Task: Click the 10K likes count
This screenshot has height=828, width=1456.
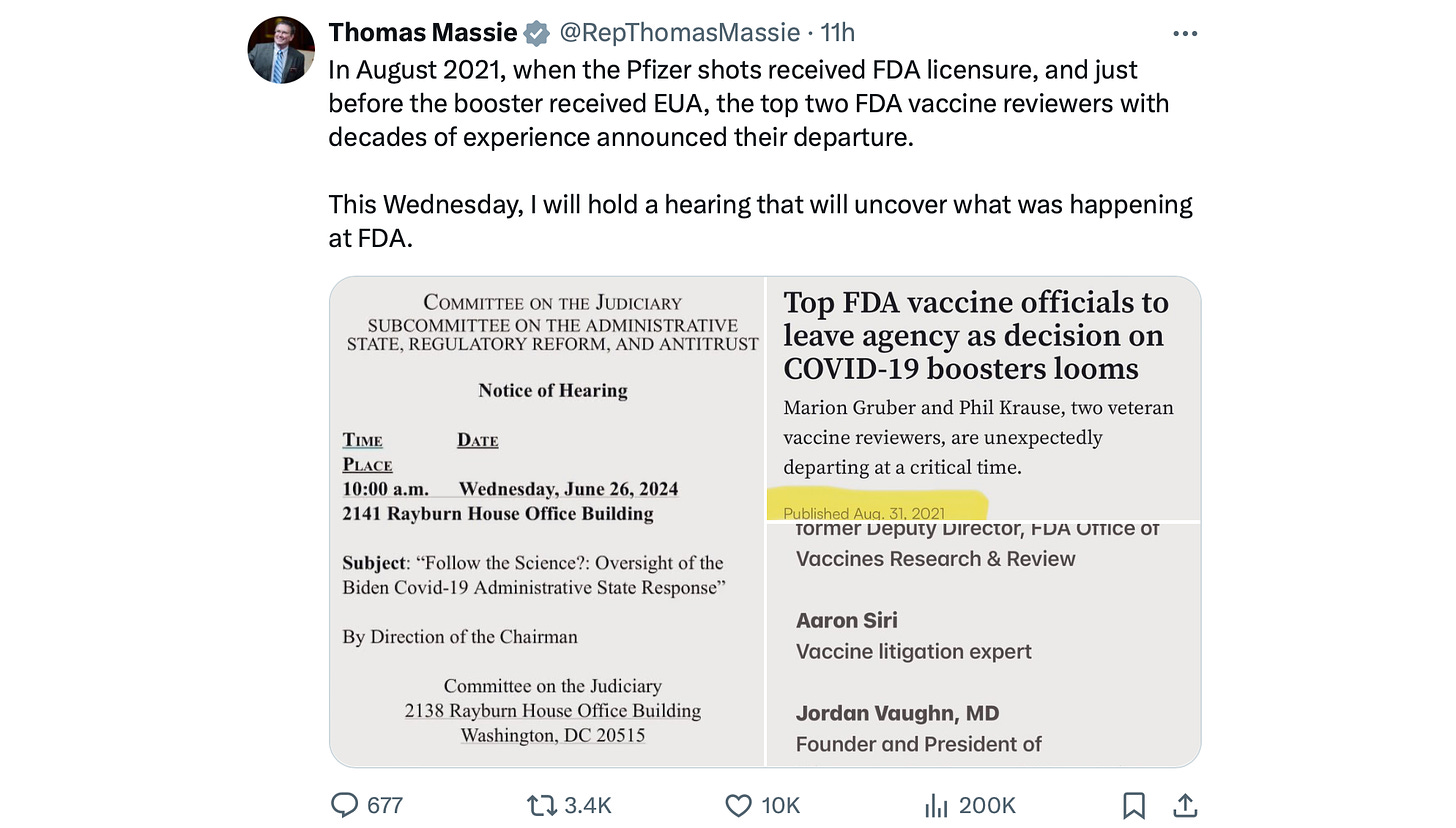Action: [x=780, y=805]
